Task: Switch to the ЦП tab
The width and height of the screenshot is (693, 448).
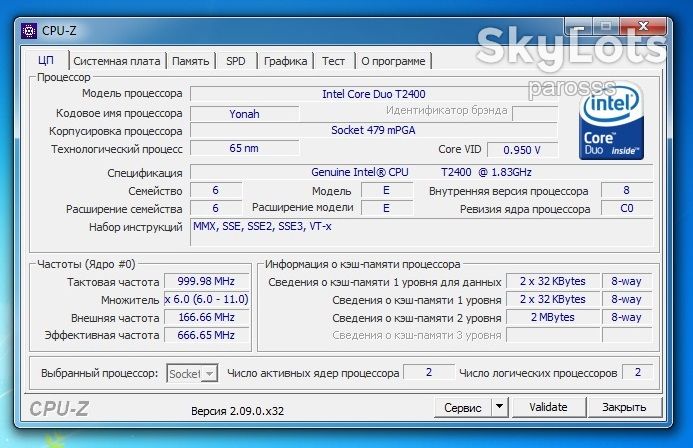Action: 46,61
